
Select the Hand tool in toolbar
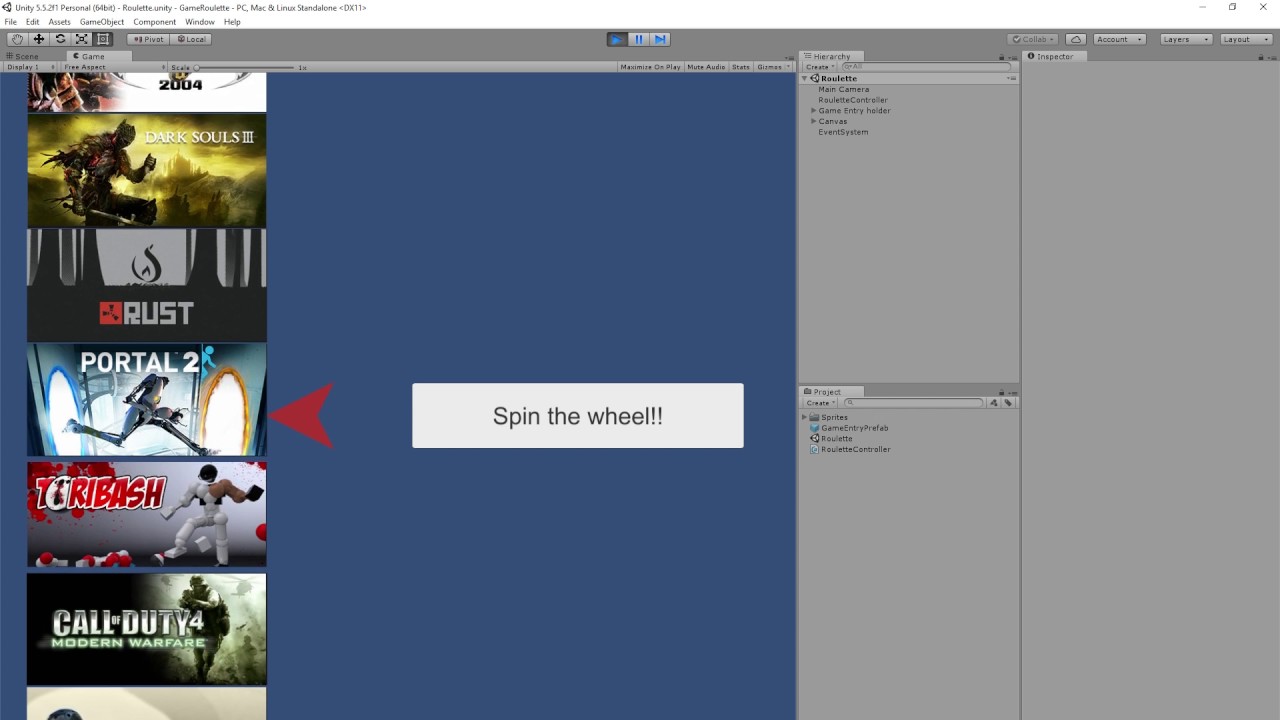tap(17, 39)
